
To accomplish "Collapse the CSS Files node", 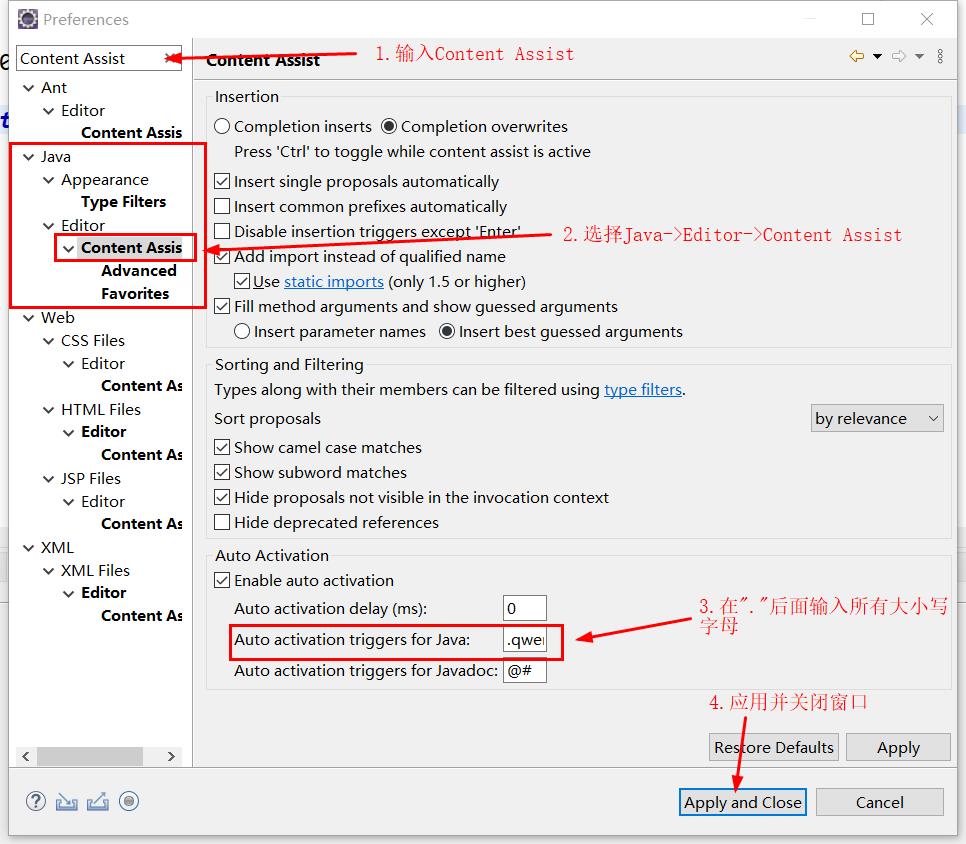I will [49, 341].
